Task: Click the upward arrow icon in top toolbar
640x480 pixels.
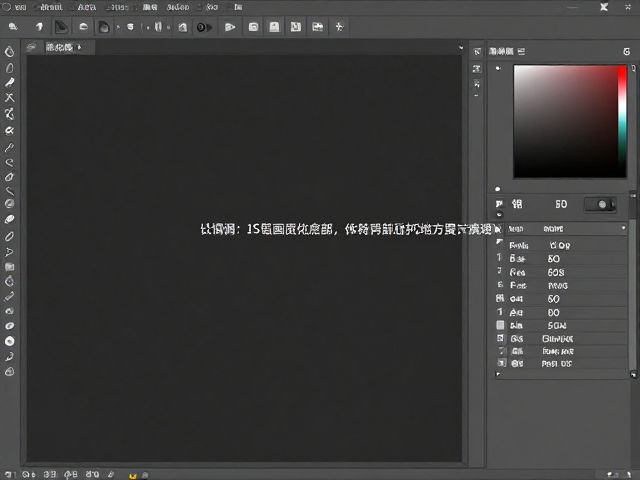Action: pyautogui.click(x=39, y=27)
